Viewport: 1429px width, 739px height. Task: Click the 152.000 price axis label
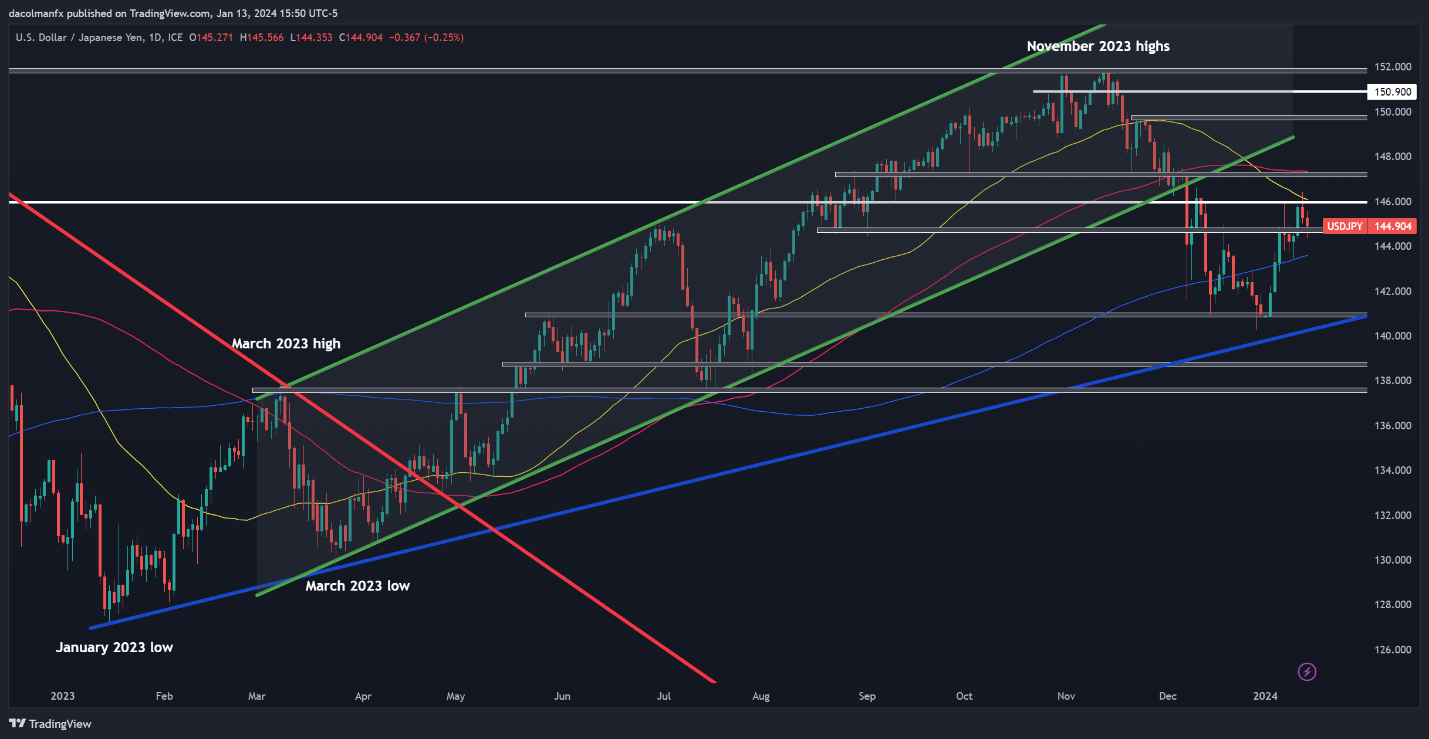[1392, 67]
